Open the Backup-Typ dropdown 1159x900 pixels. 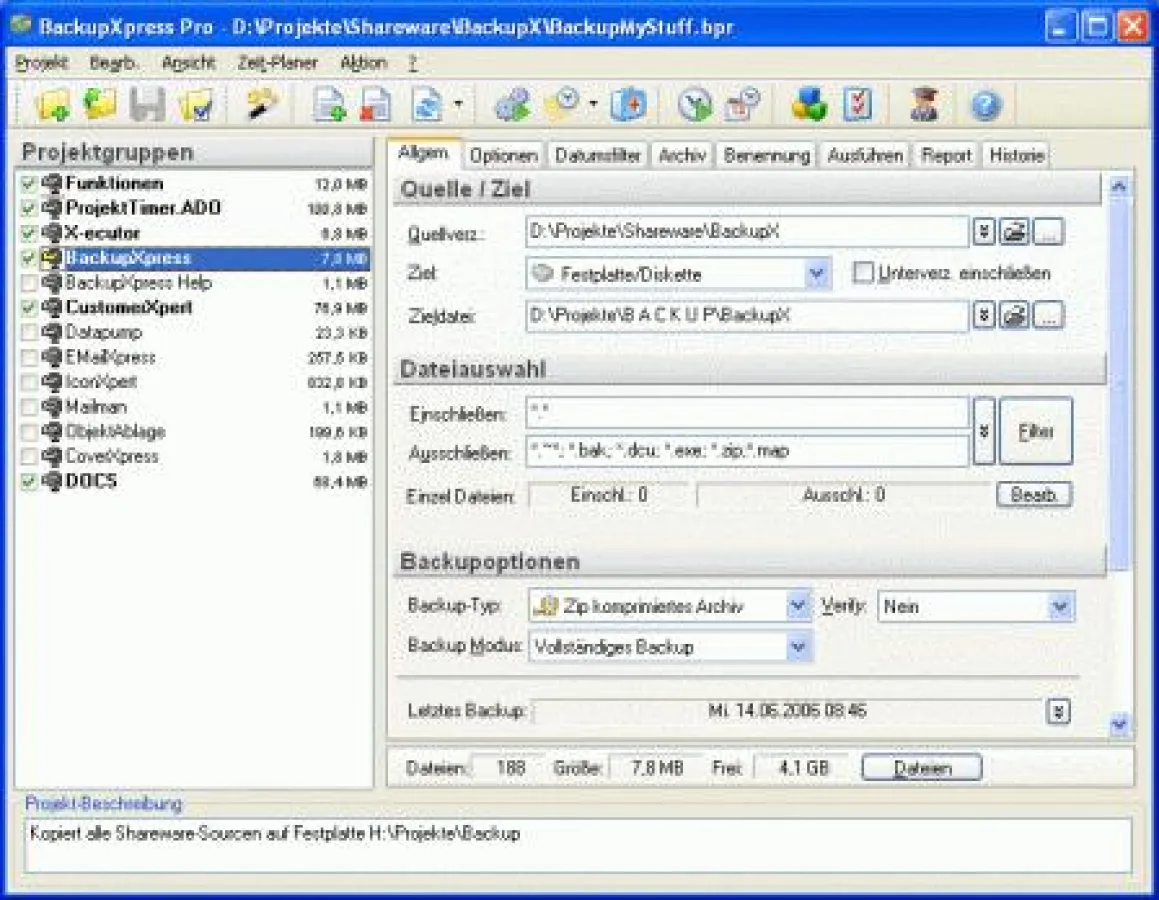pos(798,606)
